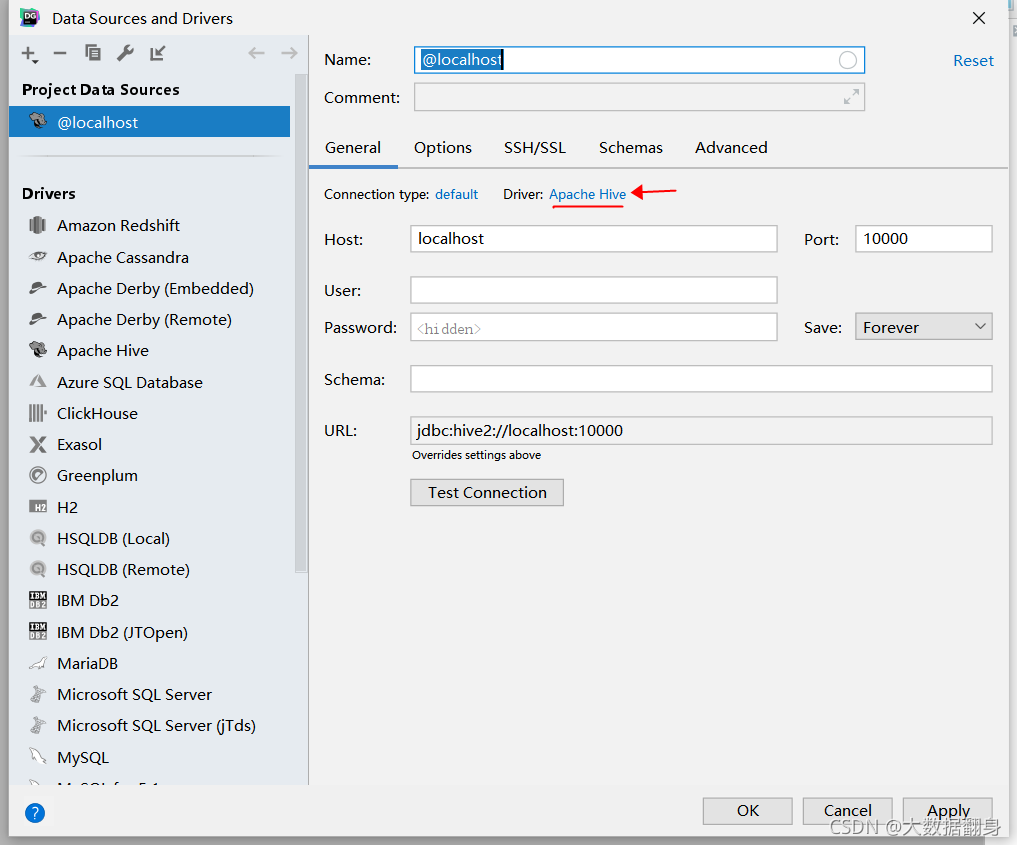The width and height of the screenshot is (1017, 845).
Task: Select the @localhost data source
Action: coord(150,122)
